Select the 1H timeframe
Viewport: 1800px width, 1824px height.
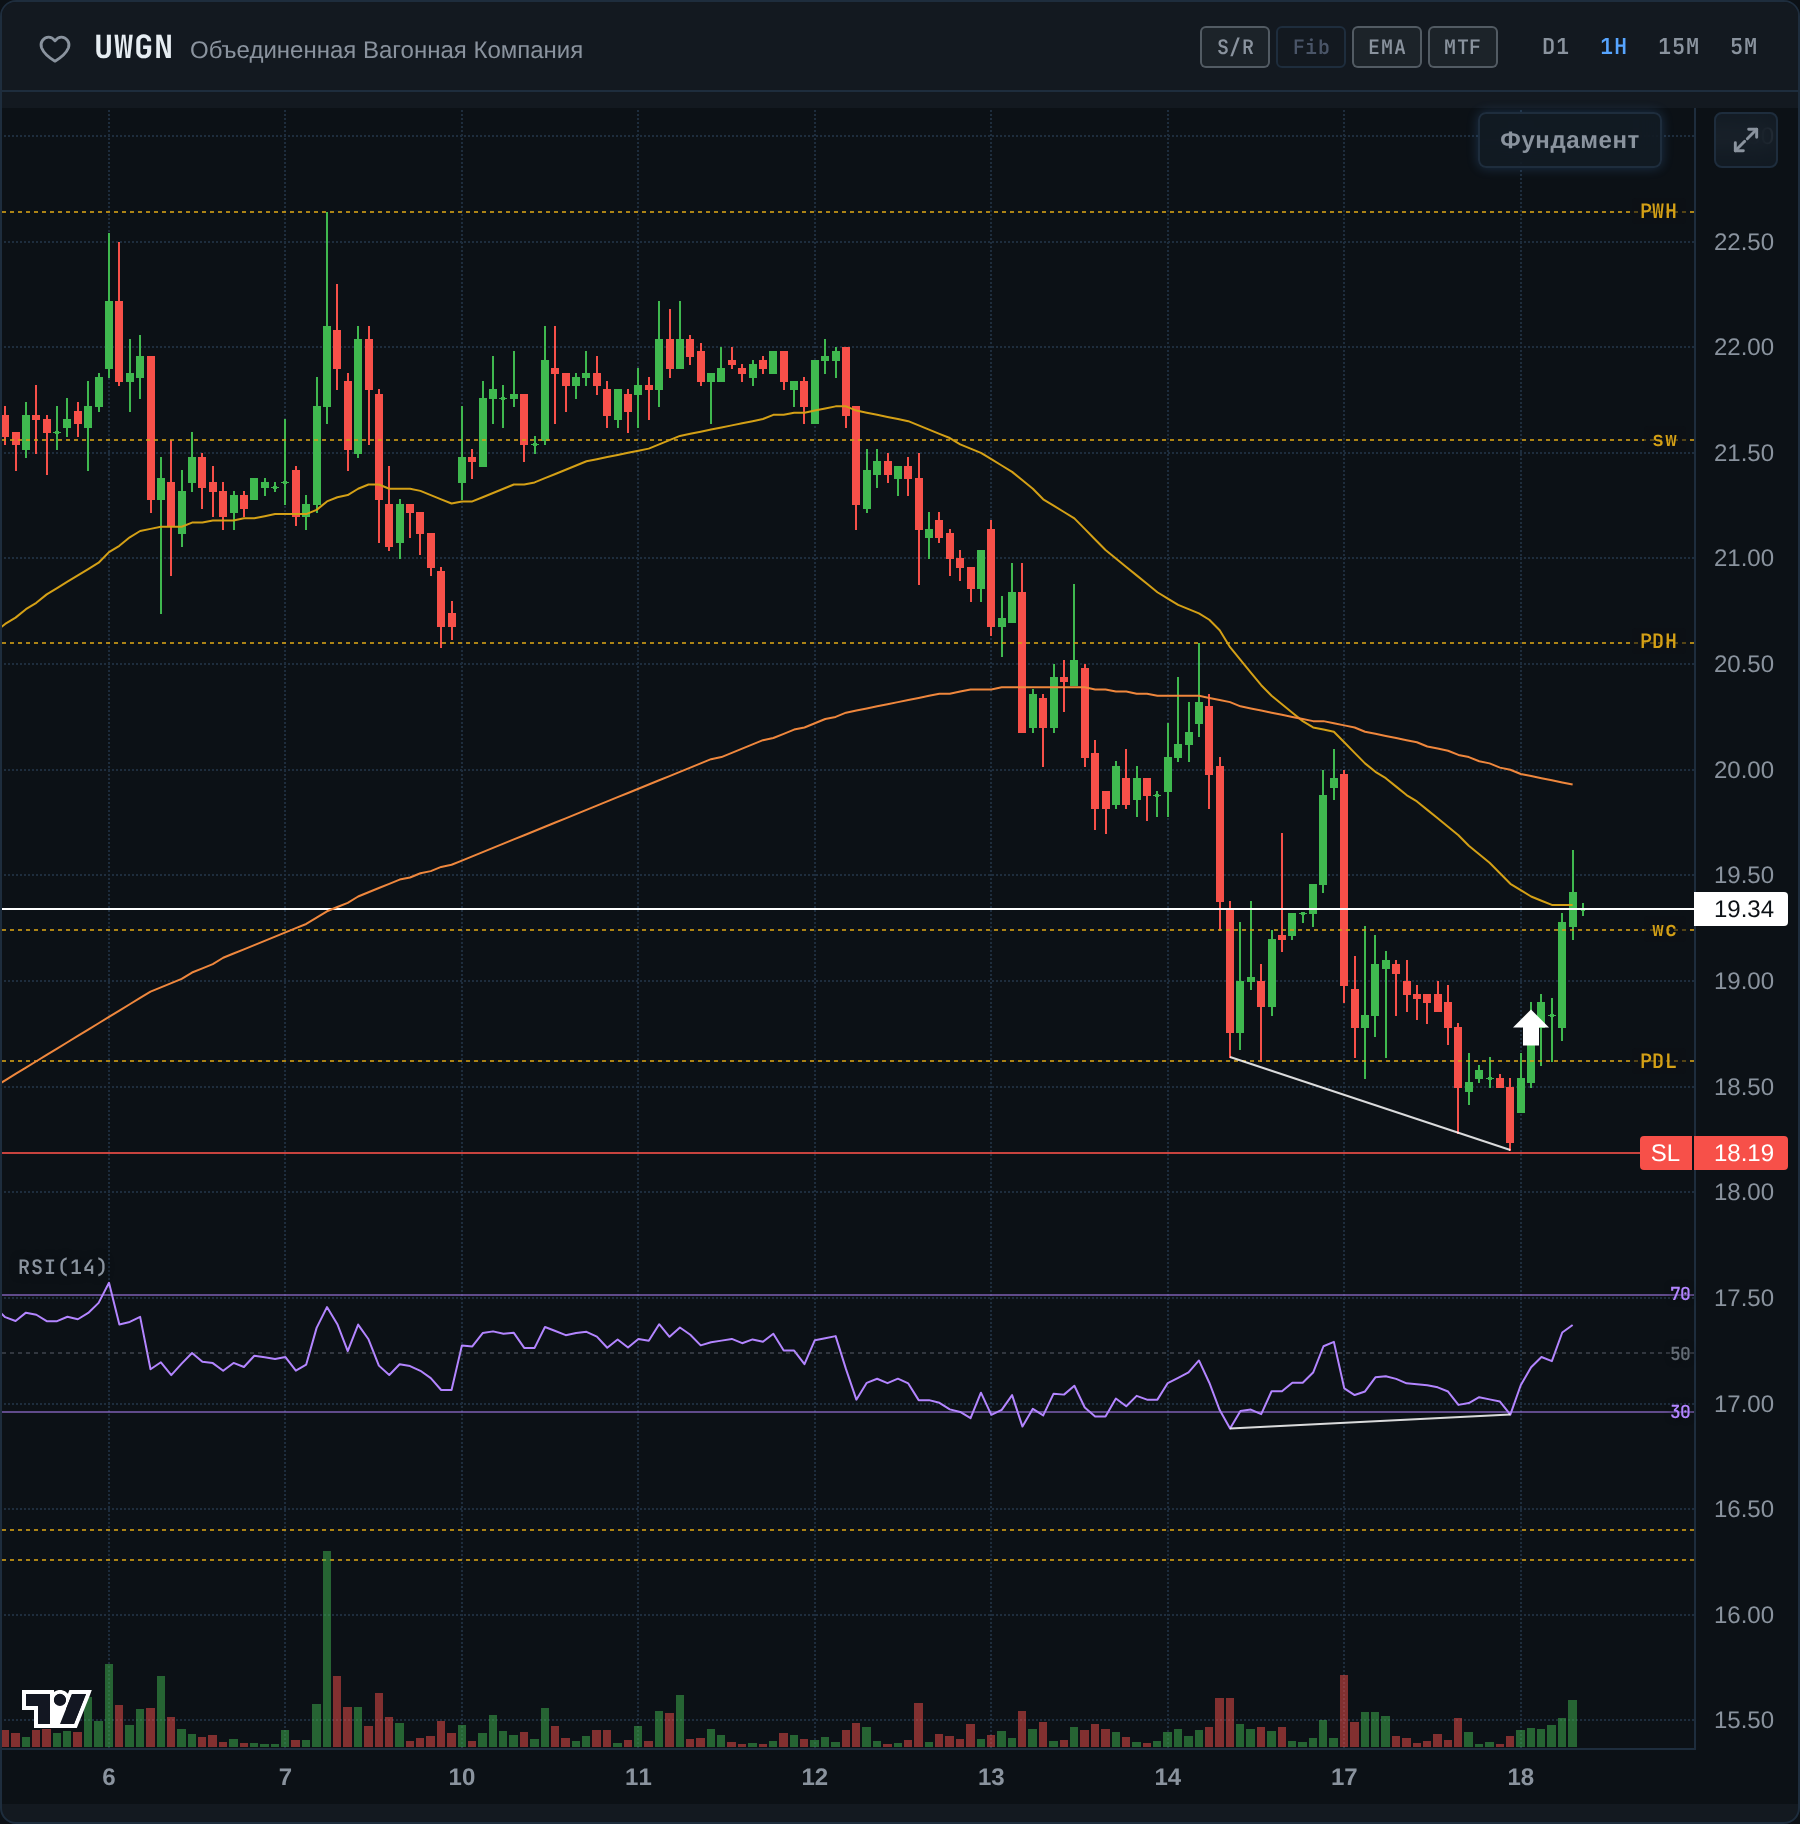click(x=1614, y=47)
